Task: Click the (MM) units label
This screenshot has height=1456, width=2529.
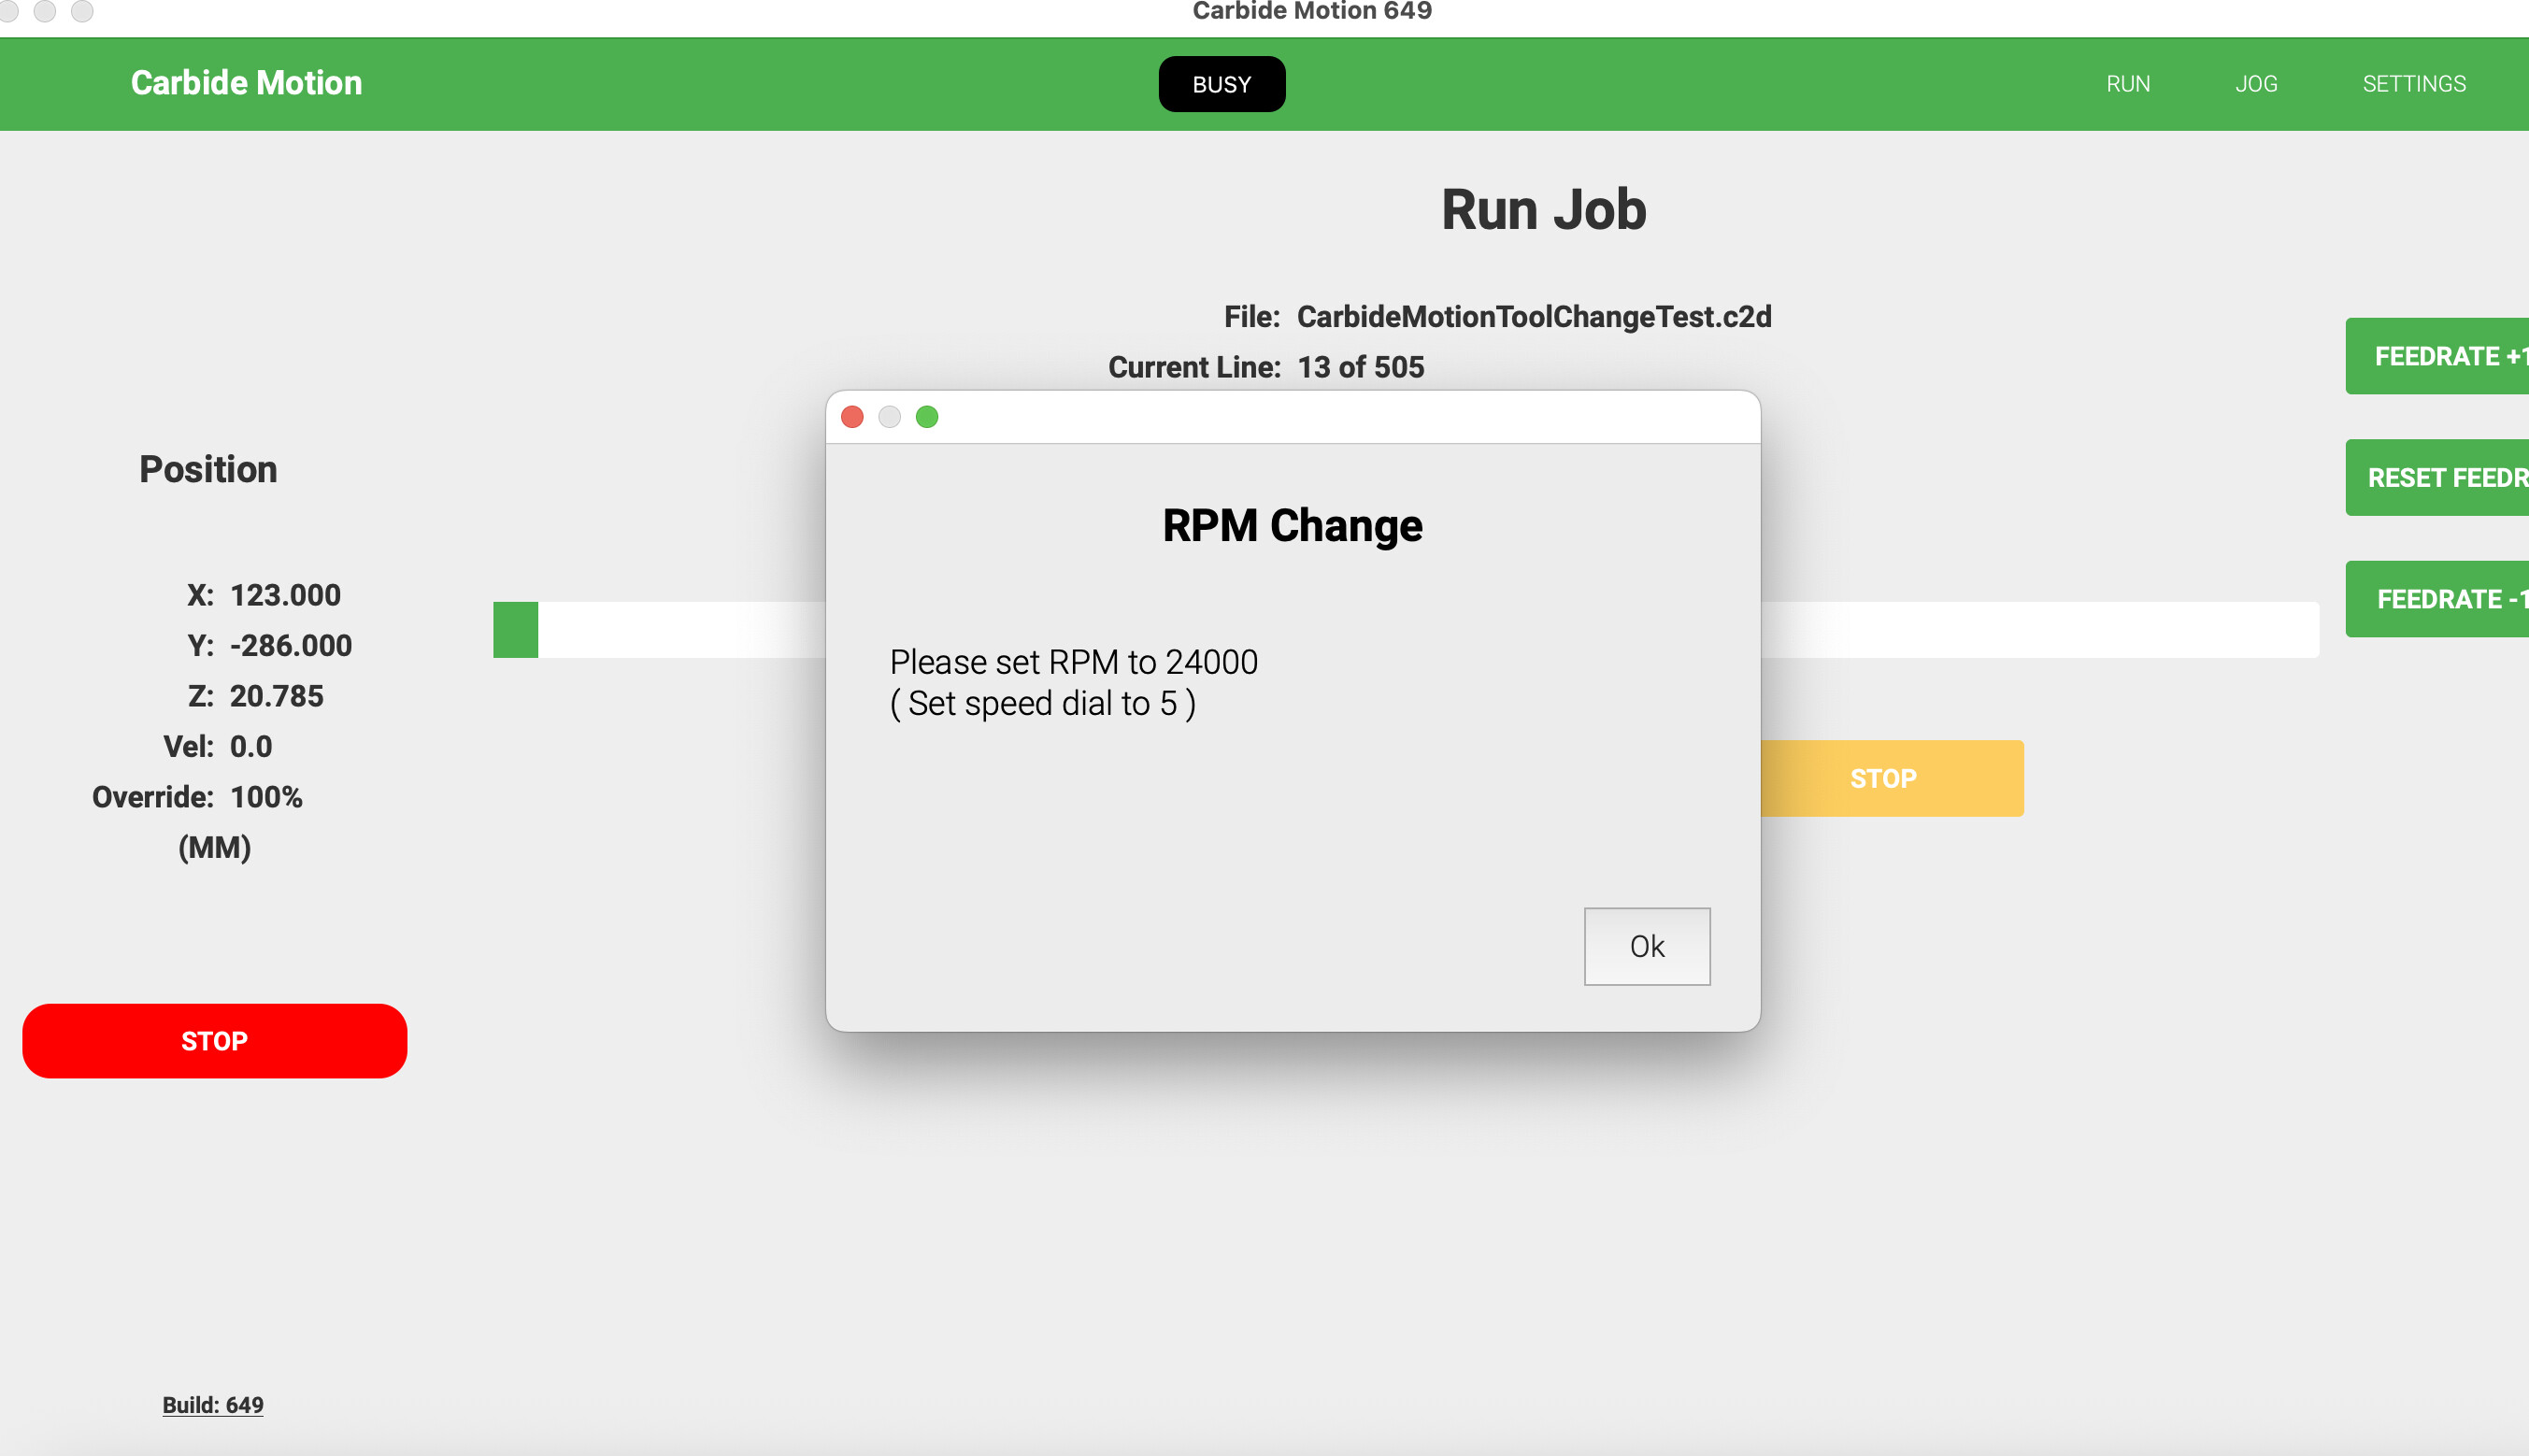Action: point(214,848)
